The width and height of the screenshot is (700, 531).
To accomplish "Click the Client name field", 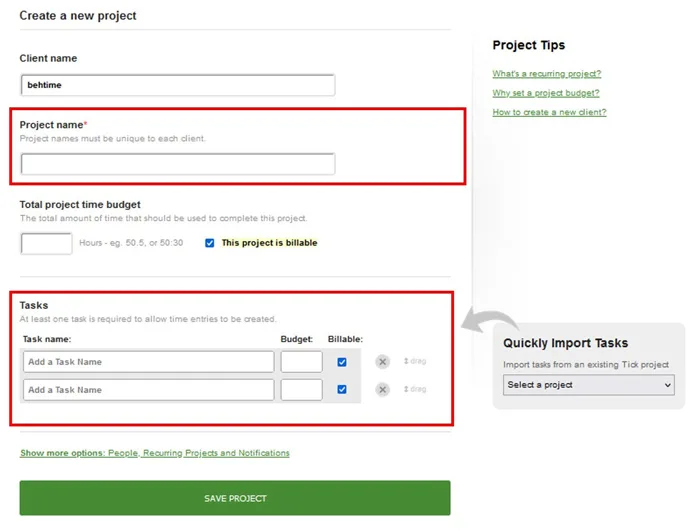I will pyautogui.click(x=178, y=86).
